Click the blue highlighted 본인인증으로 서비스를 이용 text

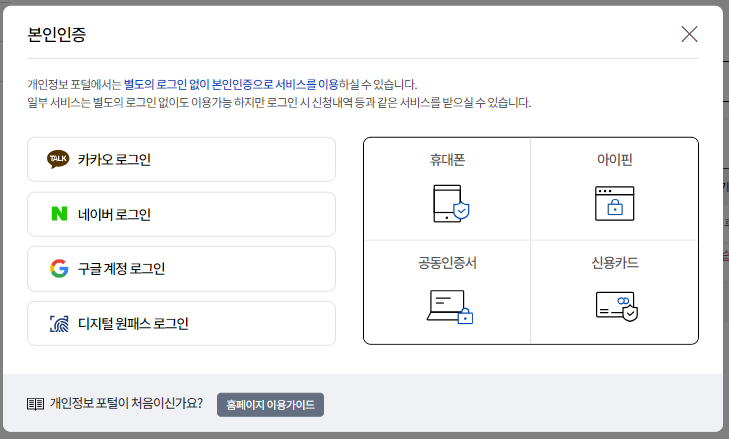[x=275, y=84]
